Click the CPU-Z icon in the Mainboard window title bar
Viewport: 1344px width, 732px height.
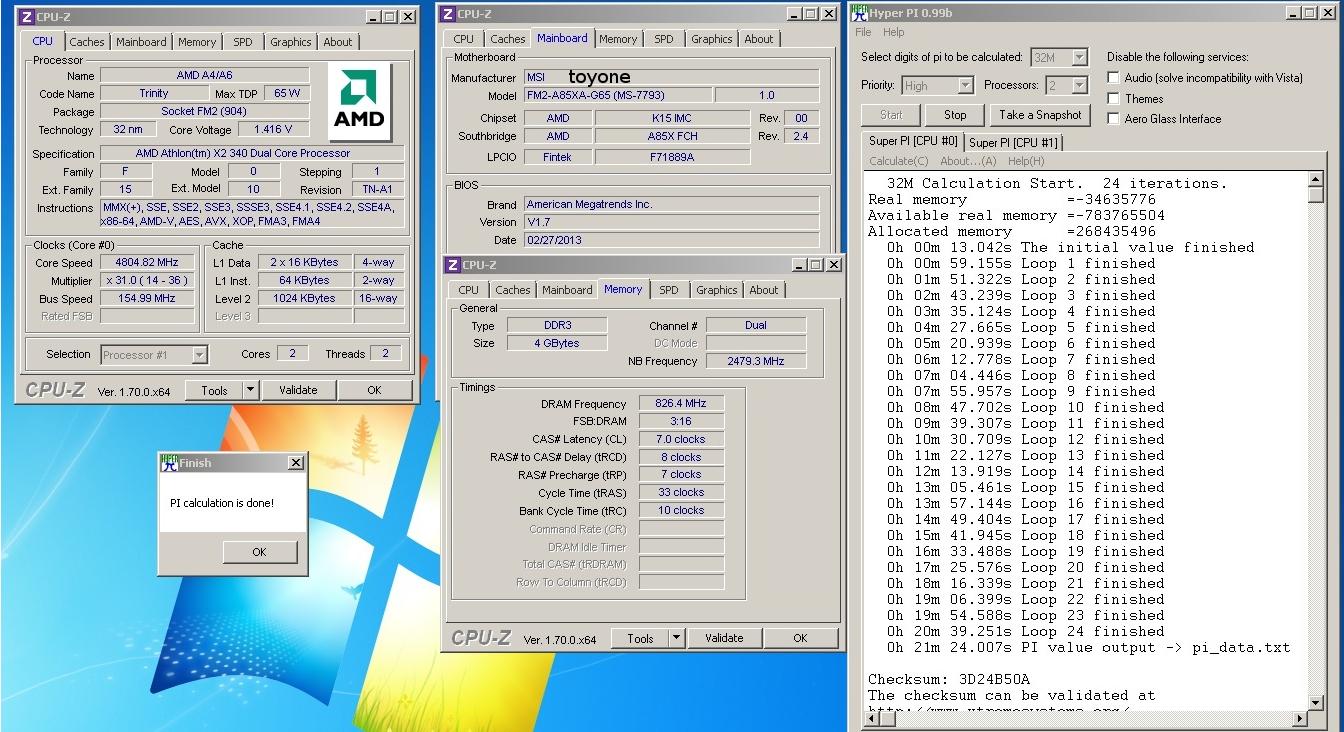coord(449,14)
